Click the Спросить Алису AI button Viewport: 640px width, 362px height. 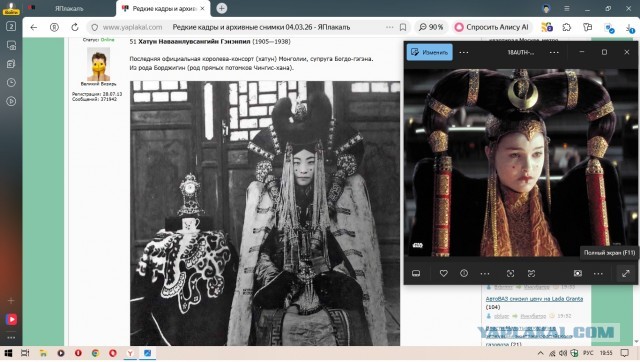(x=492, y=27)
